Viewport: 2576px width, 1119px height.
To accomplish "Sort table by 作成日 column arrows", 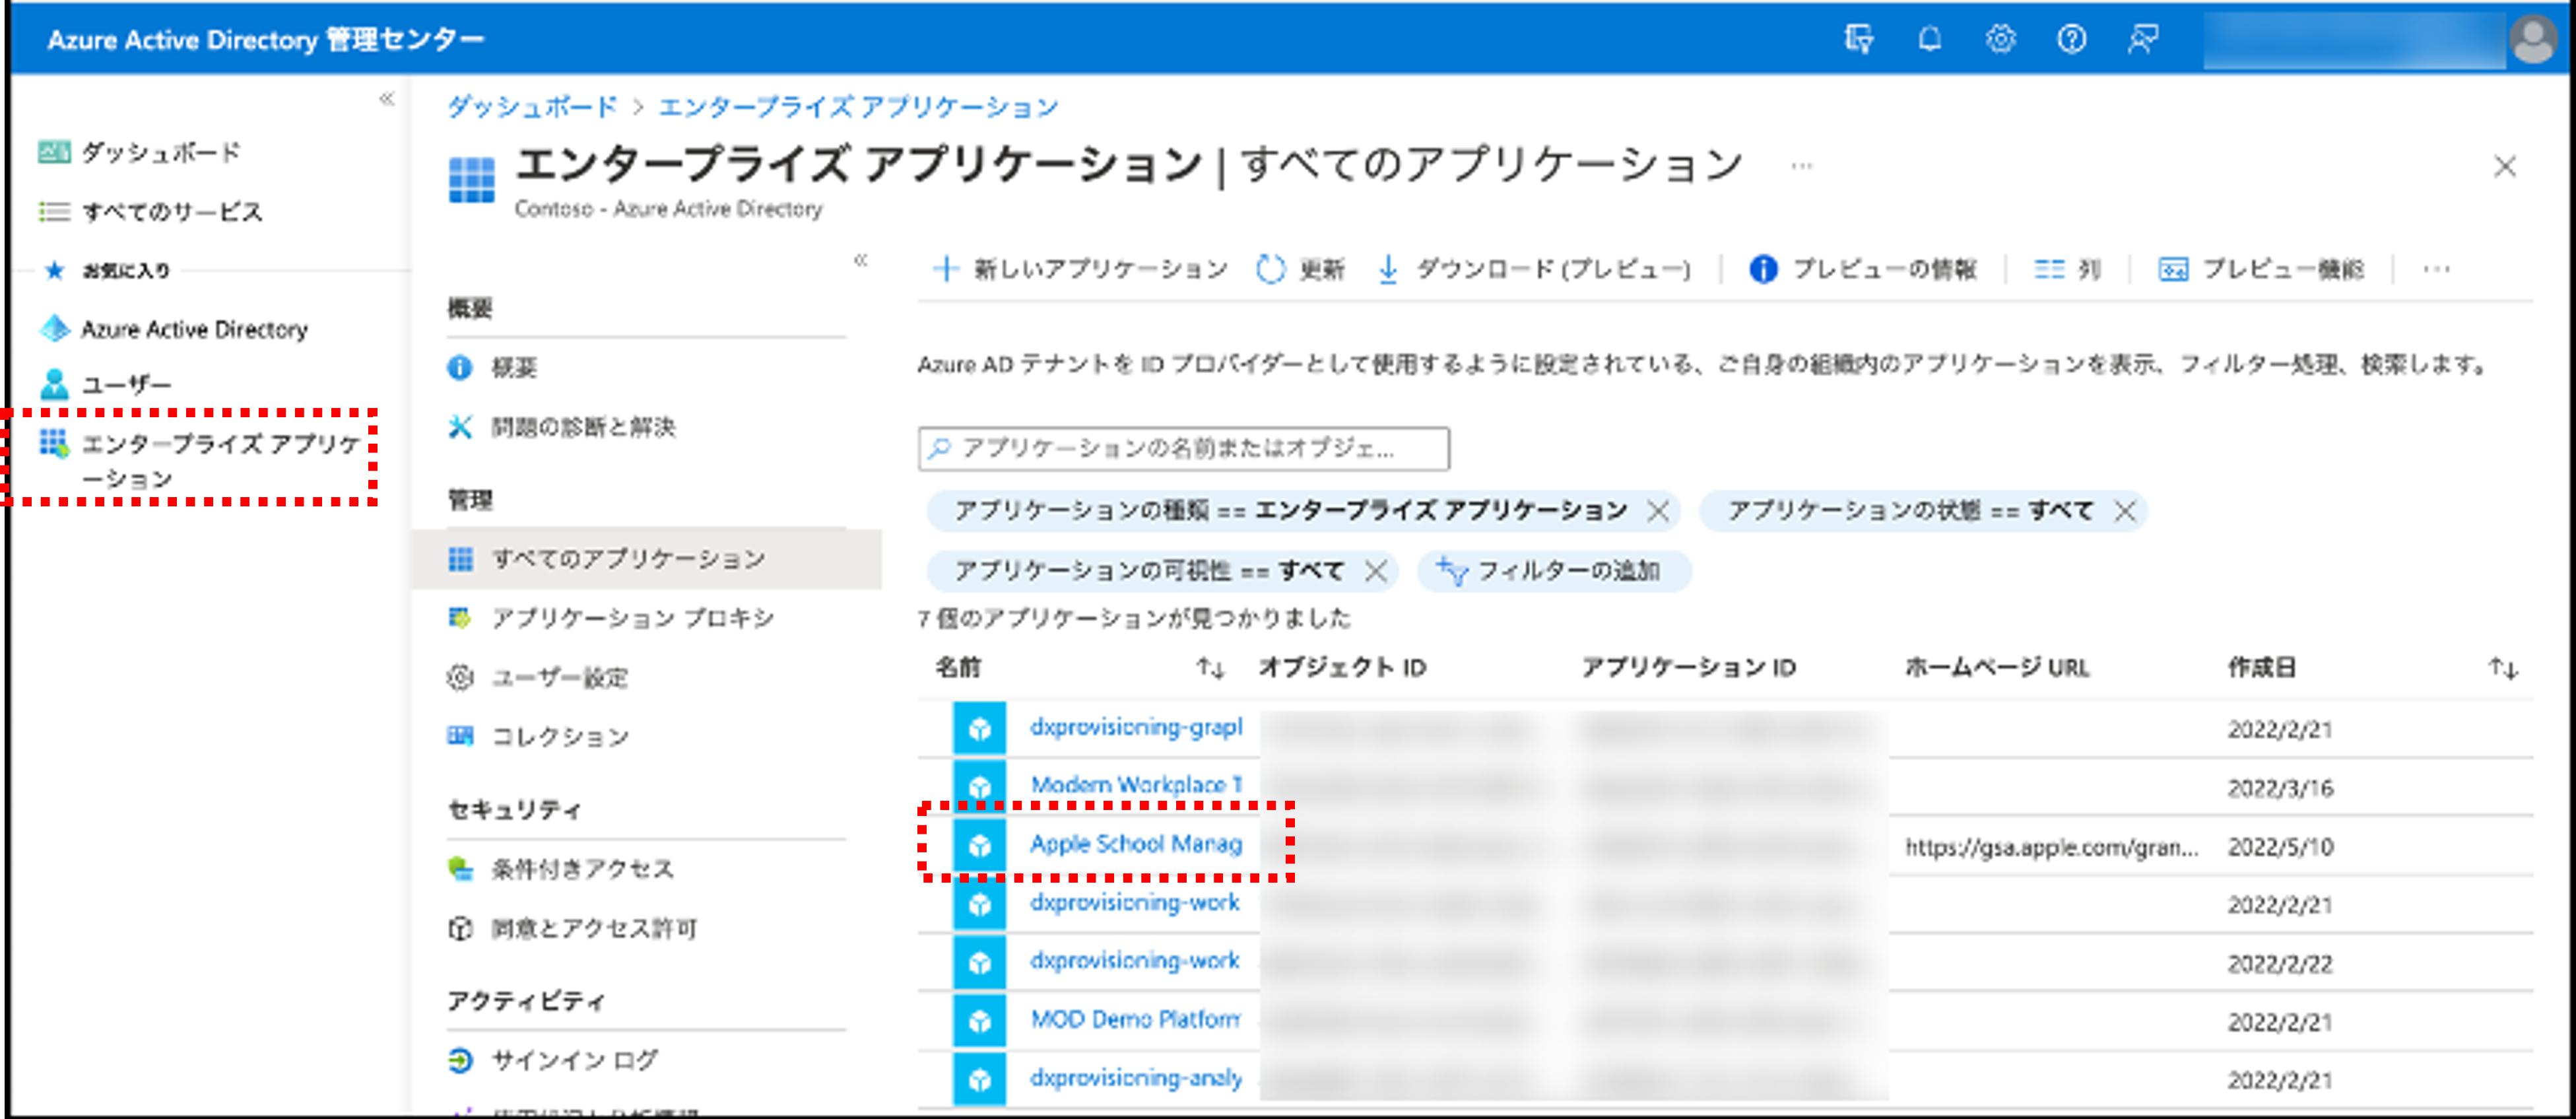I will coord(2503,667).
